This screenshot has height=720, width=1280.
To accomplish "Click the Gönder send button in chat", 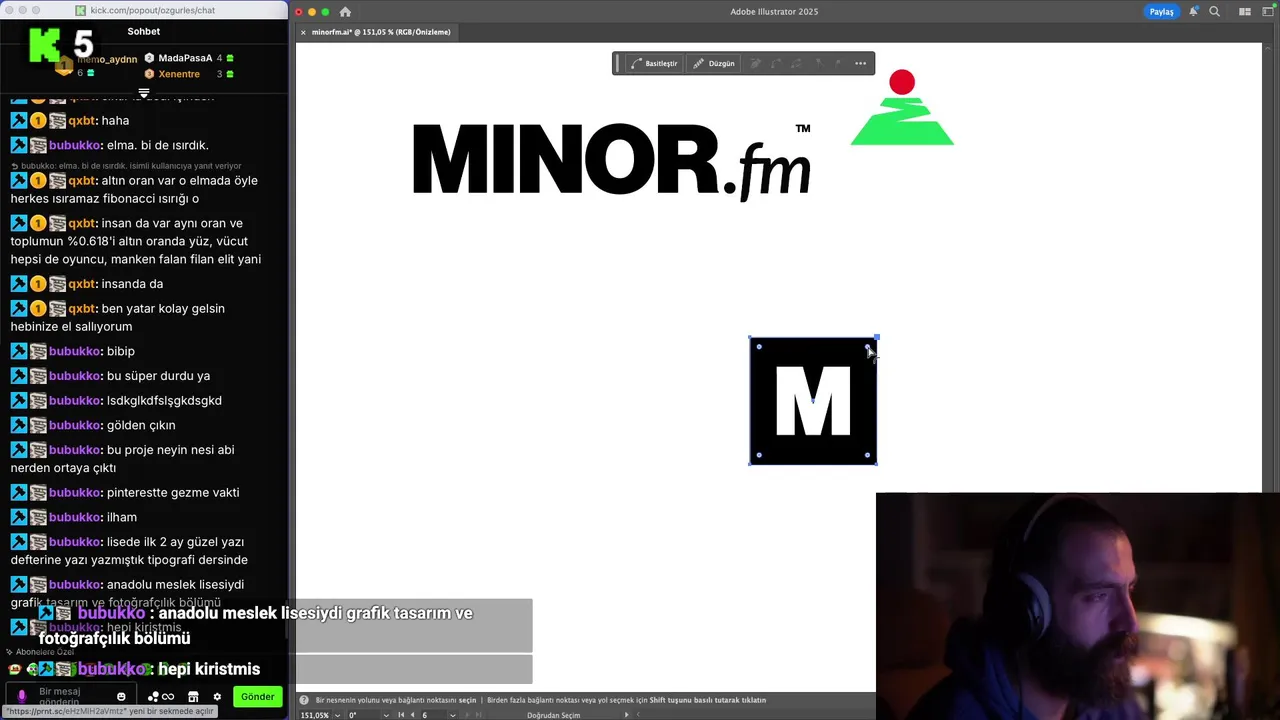I will coord(257,696).
